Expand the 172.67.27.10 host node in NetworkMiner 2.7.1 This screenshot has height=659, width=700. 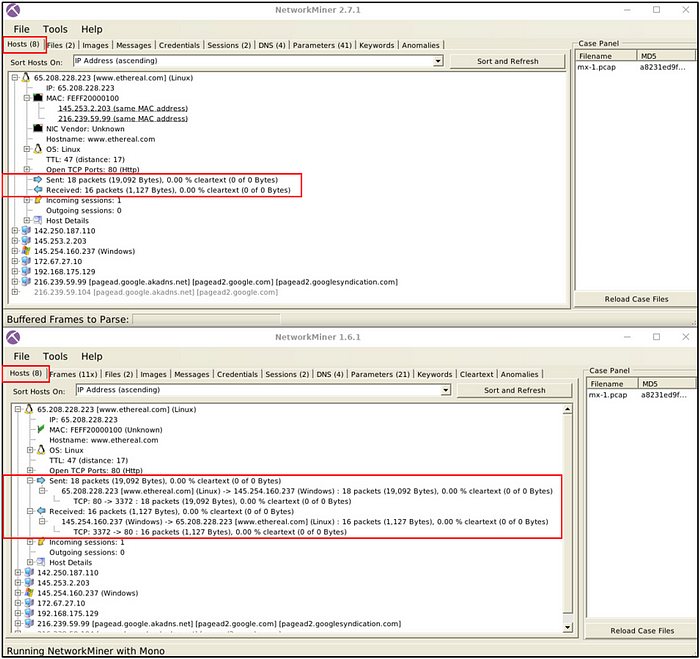(15, 261)
